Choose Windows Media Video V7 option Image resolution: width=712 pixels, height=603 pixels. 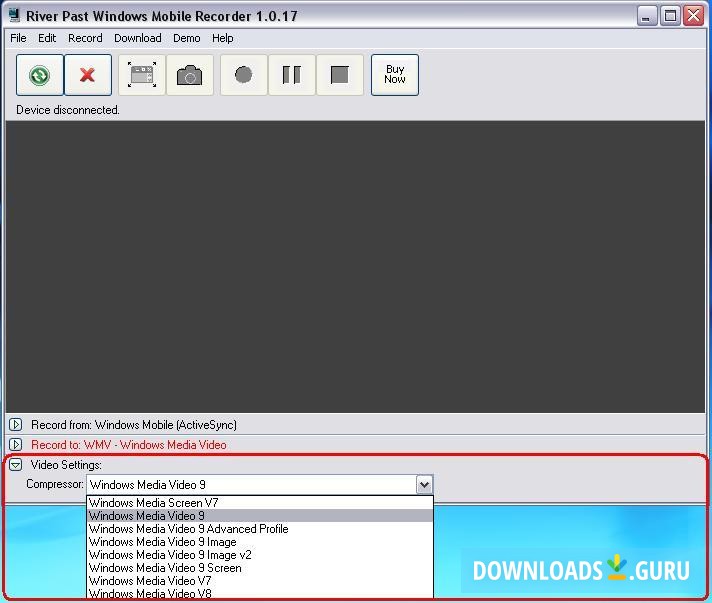[x=260, y=581]
